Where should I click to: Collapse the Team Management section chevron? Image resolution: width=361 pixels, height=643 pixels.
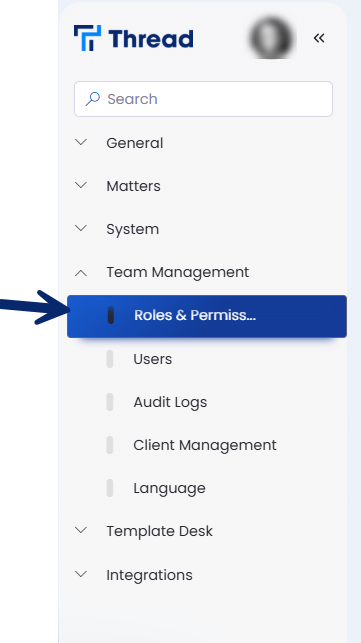coord(81,272)
